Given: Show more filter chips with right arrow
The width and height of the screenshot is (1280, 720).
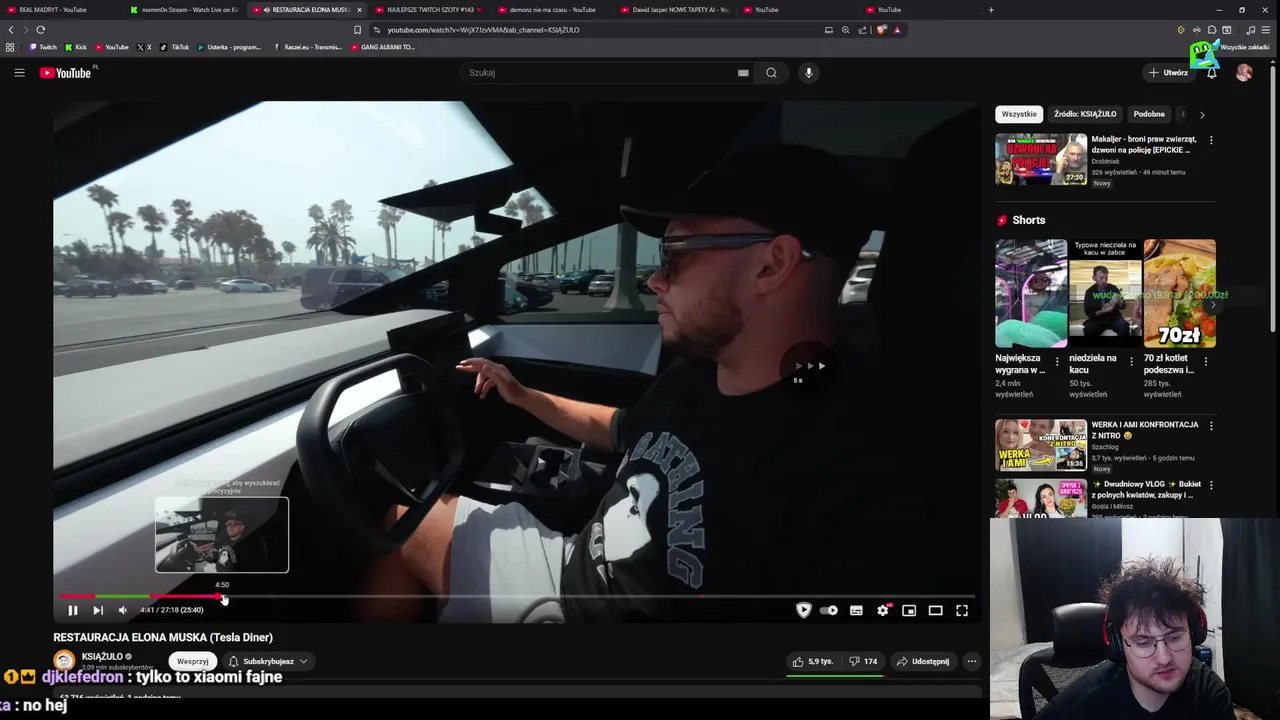Looking at the screenshot, I should coord(1202,114).
